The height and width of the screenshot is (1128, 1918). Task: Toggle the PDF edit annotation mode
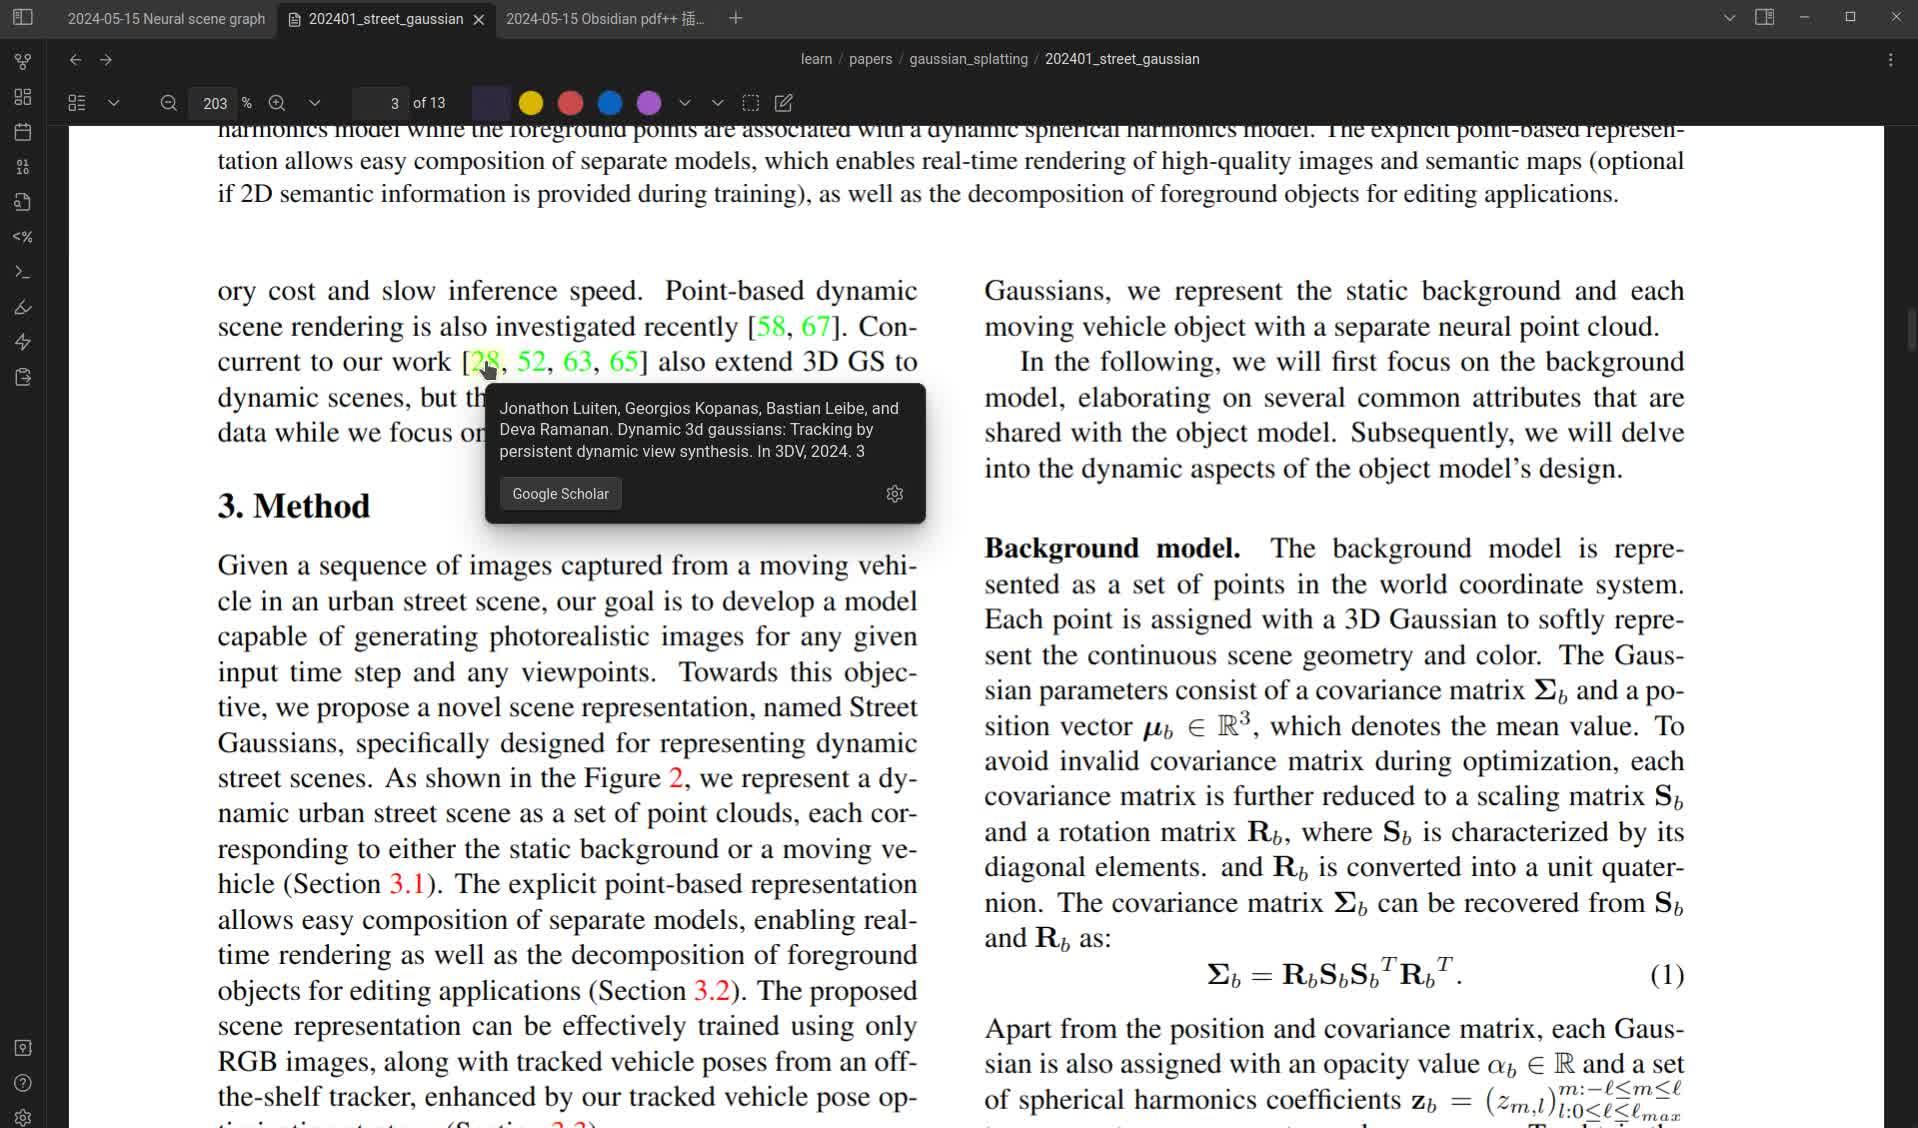coord(784,103)
